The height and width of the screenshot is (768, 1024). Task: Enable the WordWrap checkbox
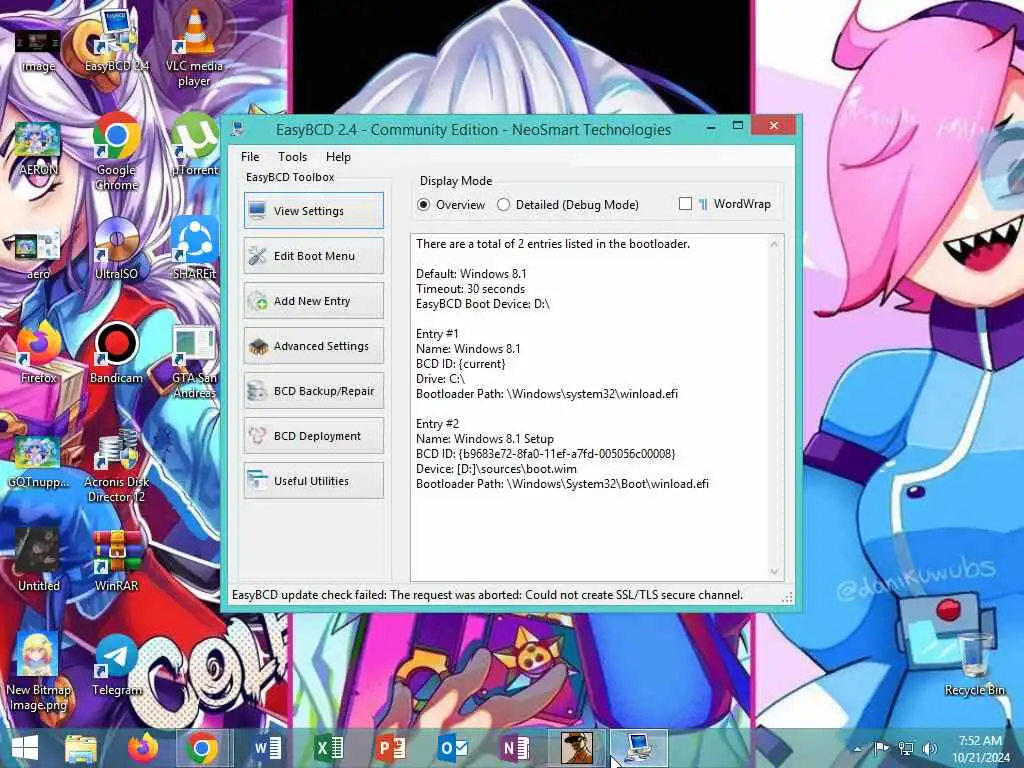tap(685, 204)
